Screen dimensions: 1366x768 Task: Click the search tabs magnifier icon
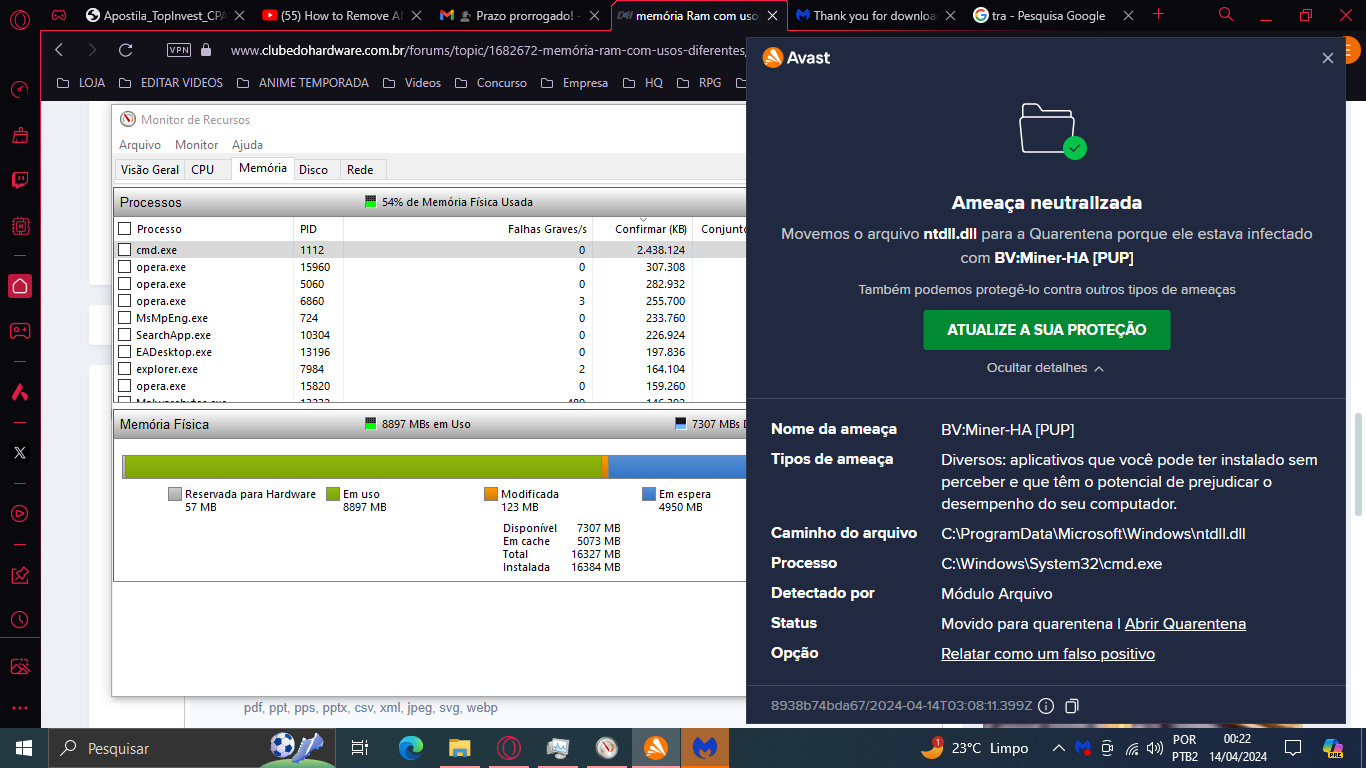(1226, 14)
